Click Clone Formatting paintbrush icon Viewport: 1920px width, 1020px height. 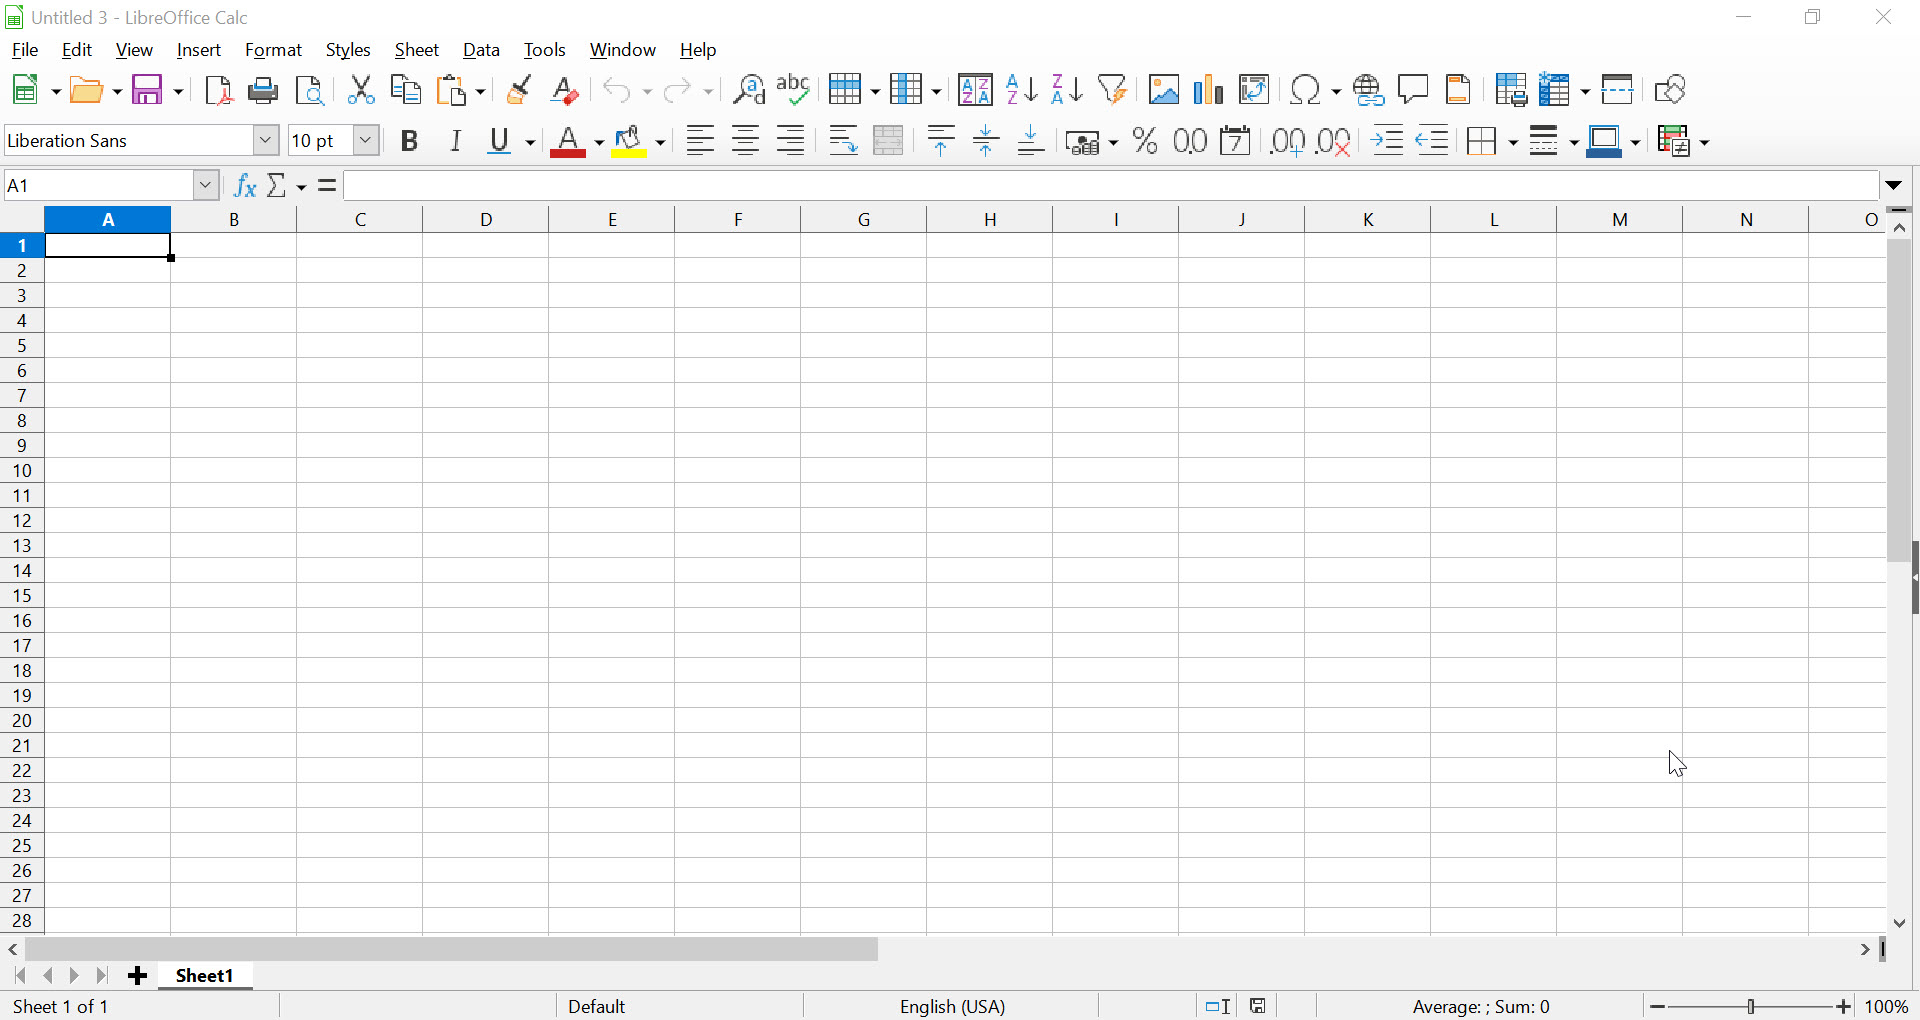(519, 90)
